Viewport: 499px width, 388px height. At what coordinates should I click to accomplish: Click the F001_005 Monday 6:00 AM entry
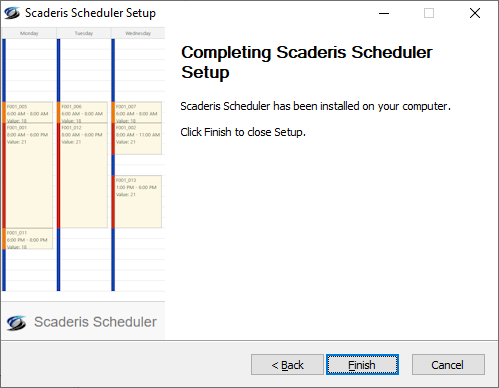click(29, 113)
